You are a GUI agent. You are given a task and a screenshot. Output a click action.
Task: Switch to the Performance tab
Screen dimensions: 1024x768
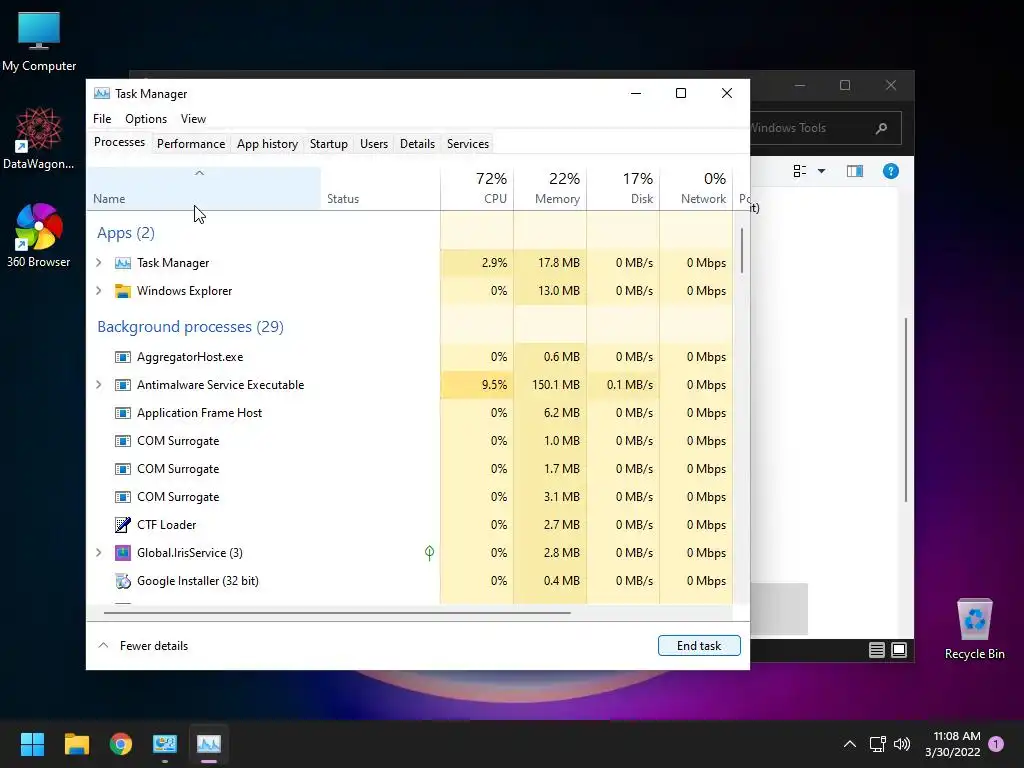pyautogui.click(x=191, y=144)
